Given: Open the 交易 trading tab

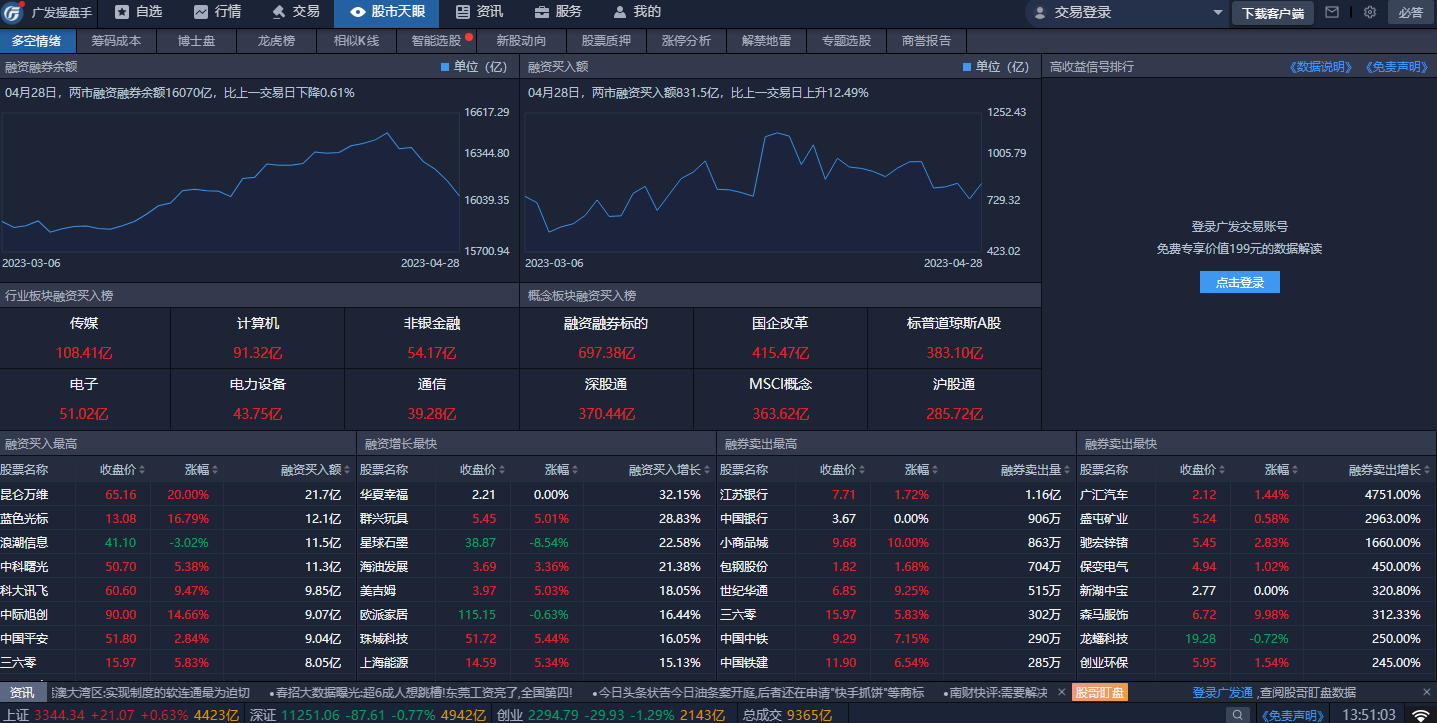Looking at the screenshot, I should 295,12.
